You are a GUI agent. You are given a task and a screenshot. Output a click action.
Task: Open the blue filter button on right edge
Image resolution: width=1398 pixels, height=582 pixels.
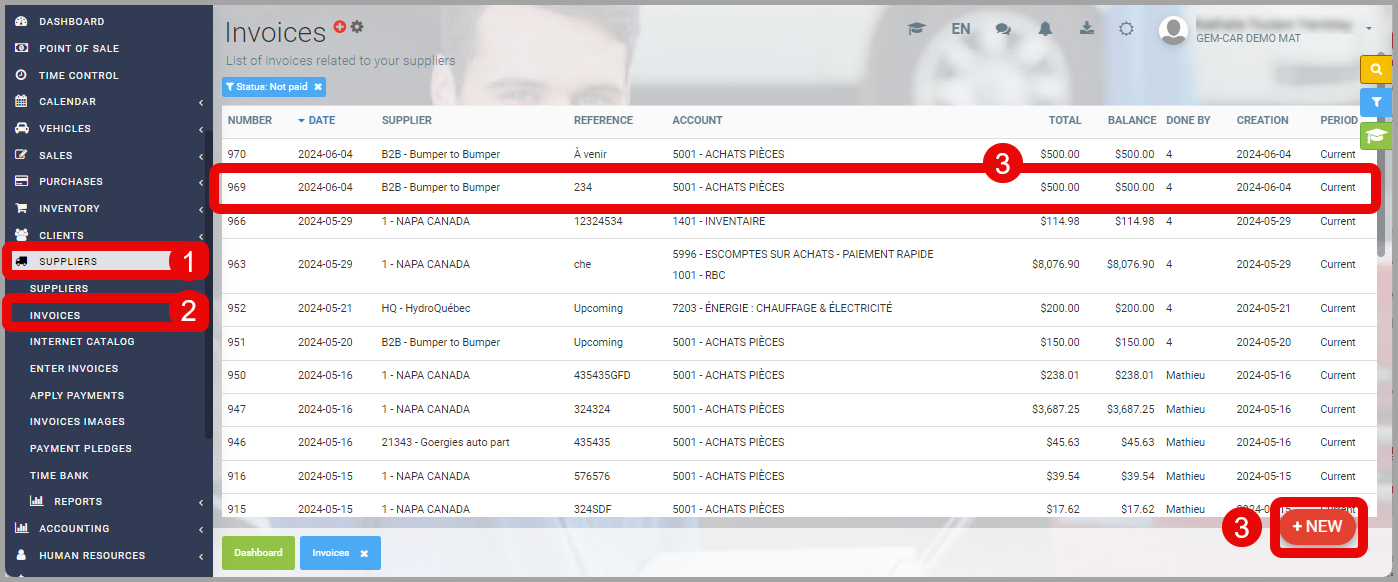tap(1376, 102)
